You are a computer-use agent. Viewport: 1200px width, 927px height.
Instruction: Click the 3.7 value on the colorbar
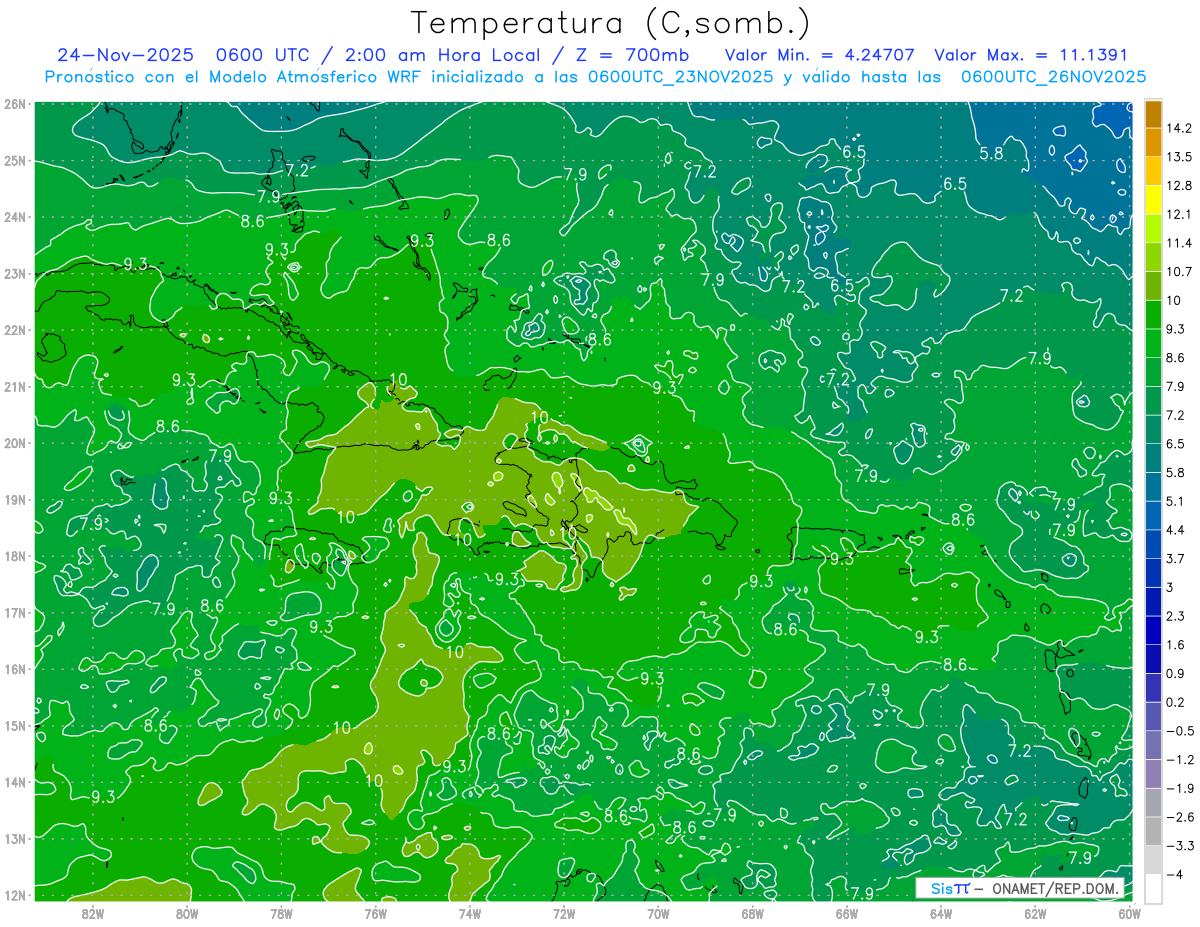[x=1175, y=558]
